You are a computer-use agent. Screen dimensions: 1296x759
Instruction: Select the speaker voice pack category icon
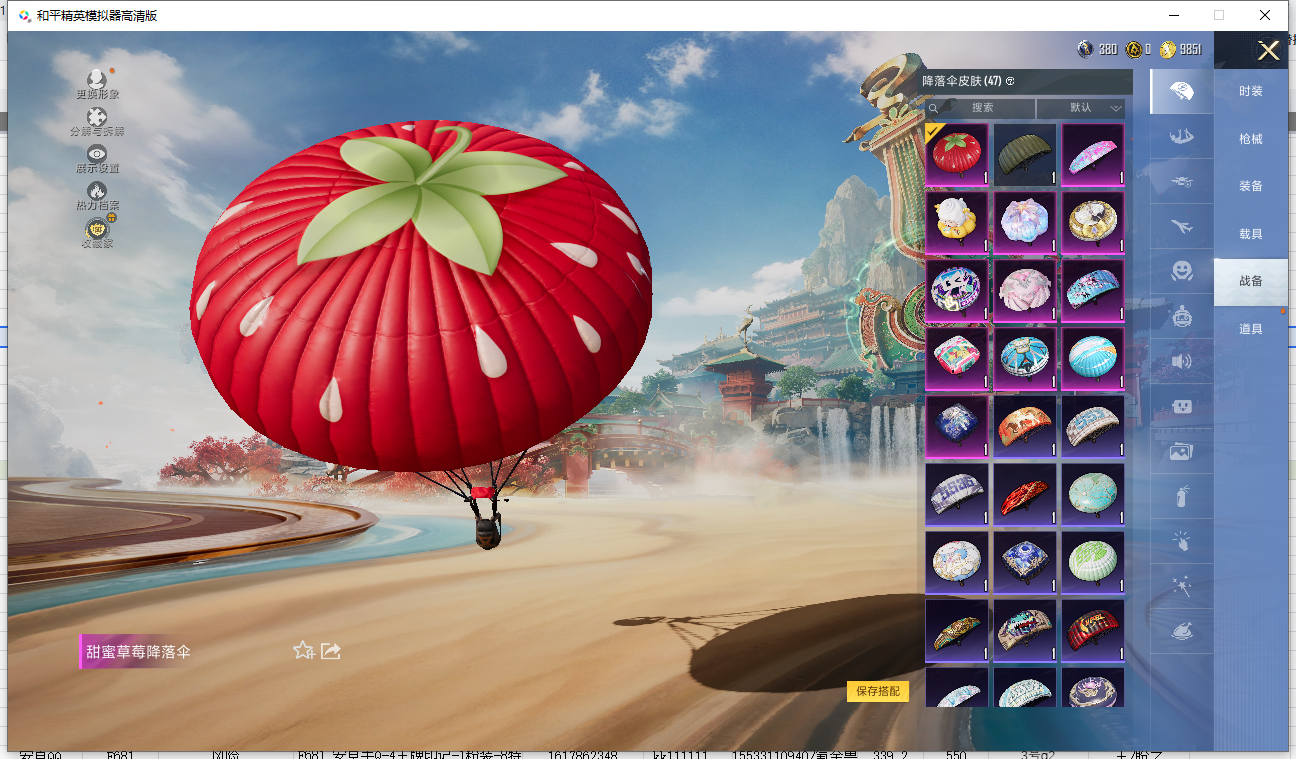tap(1181, 361)
